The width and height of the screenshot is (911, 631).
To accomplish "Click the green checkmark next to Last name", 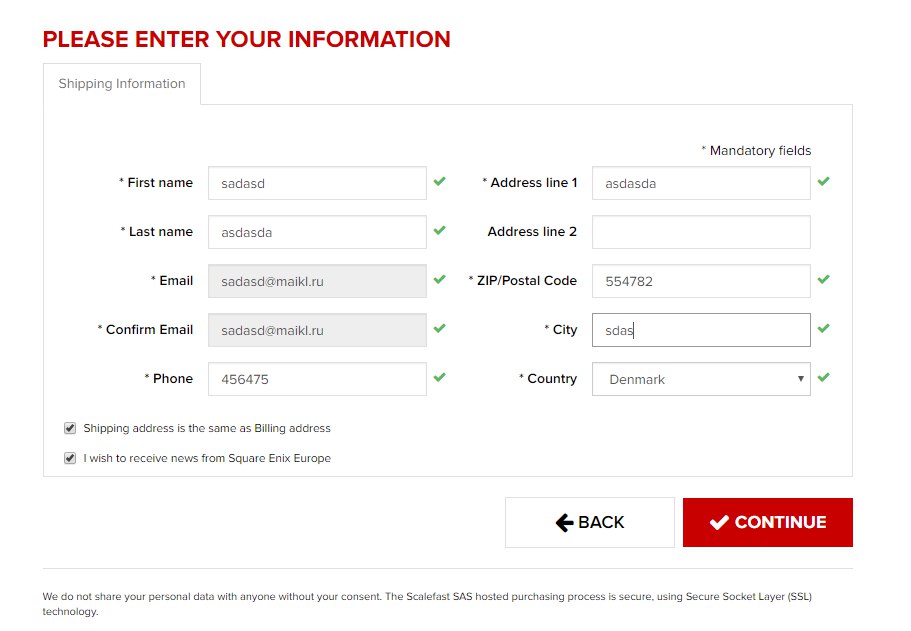I will 440,231.
